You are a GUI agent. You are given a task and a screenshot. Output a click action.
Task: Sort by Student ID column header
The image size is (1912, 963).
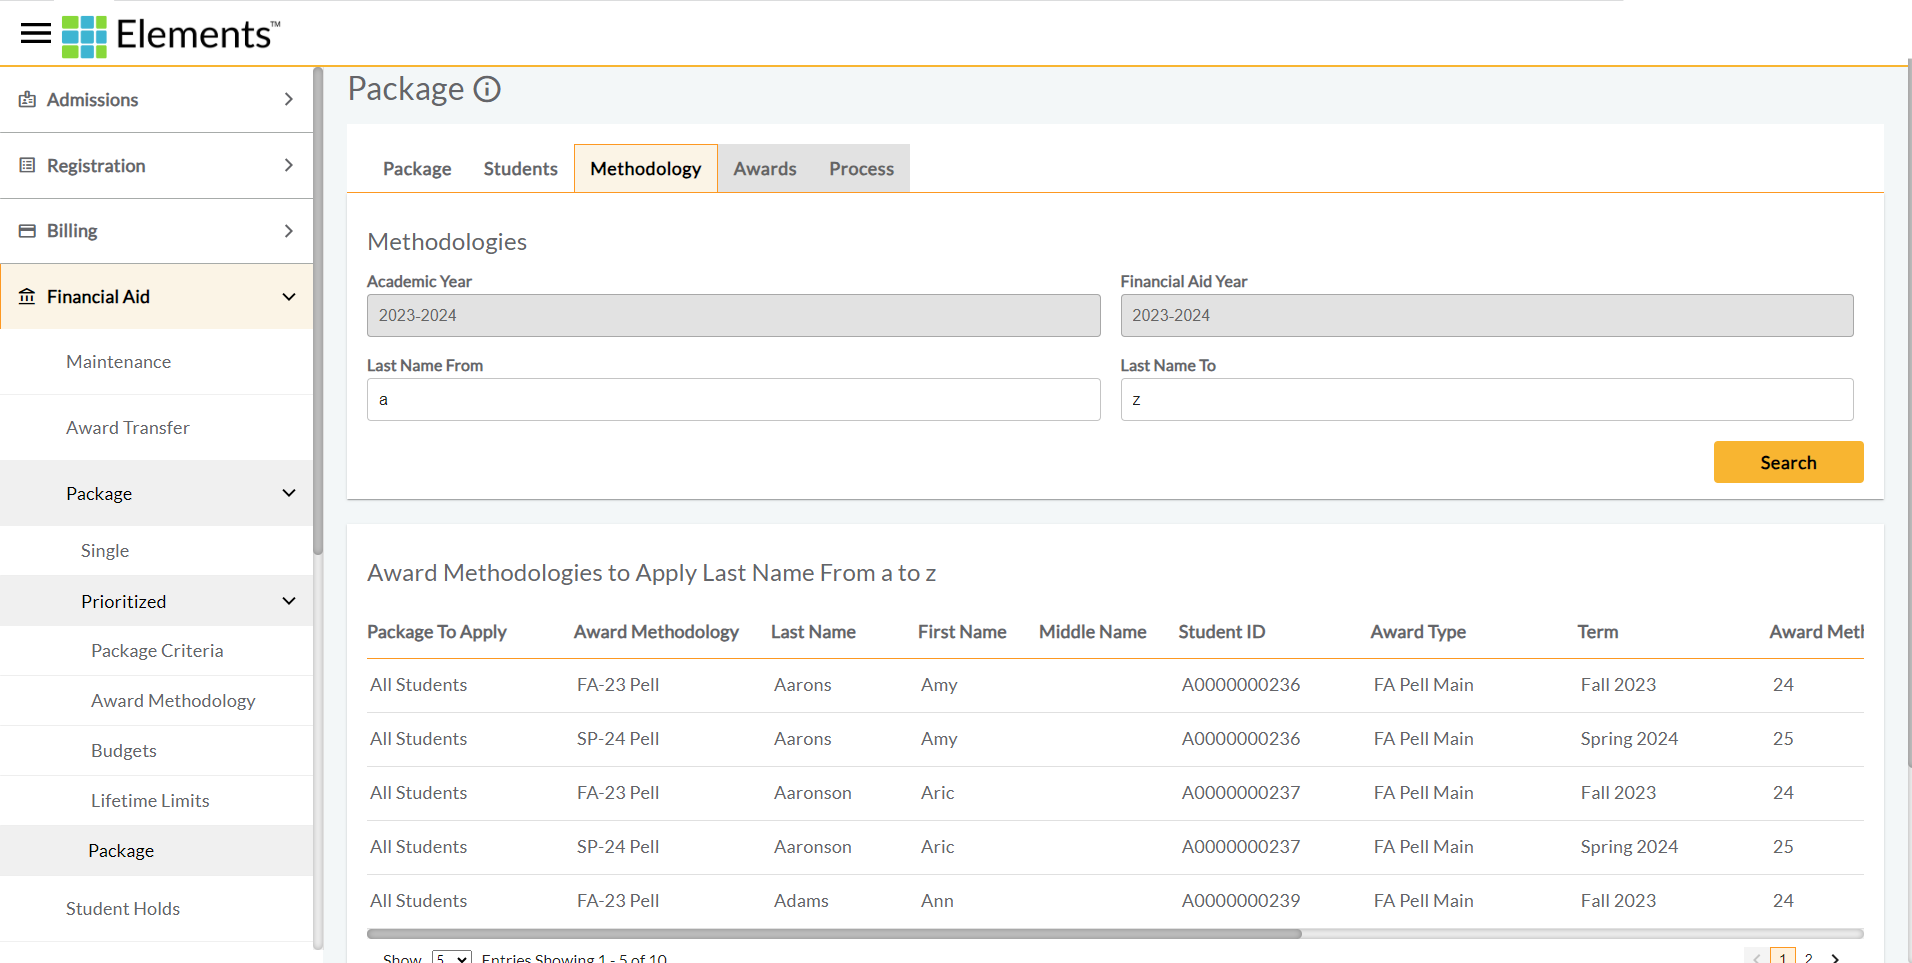1221,632
